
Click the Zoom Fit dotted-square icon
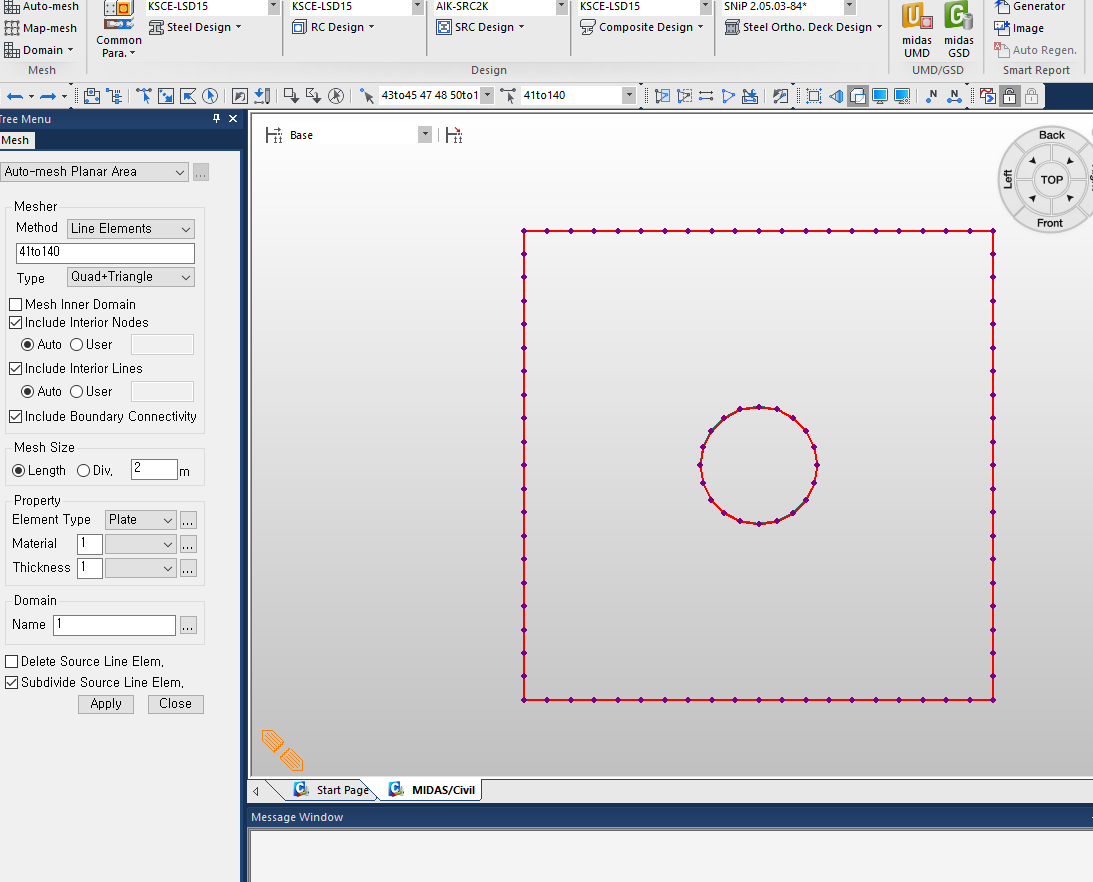(x=813, y=96)
